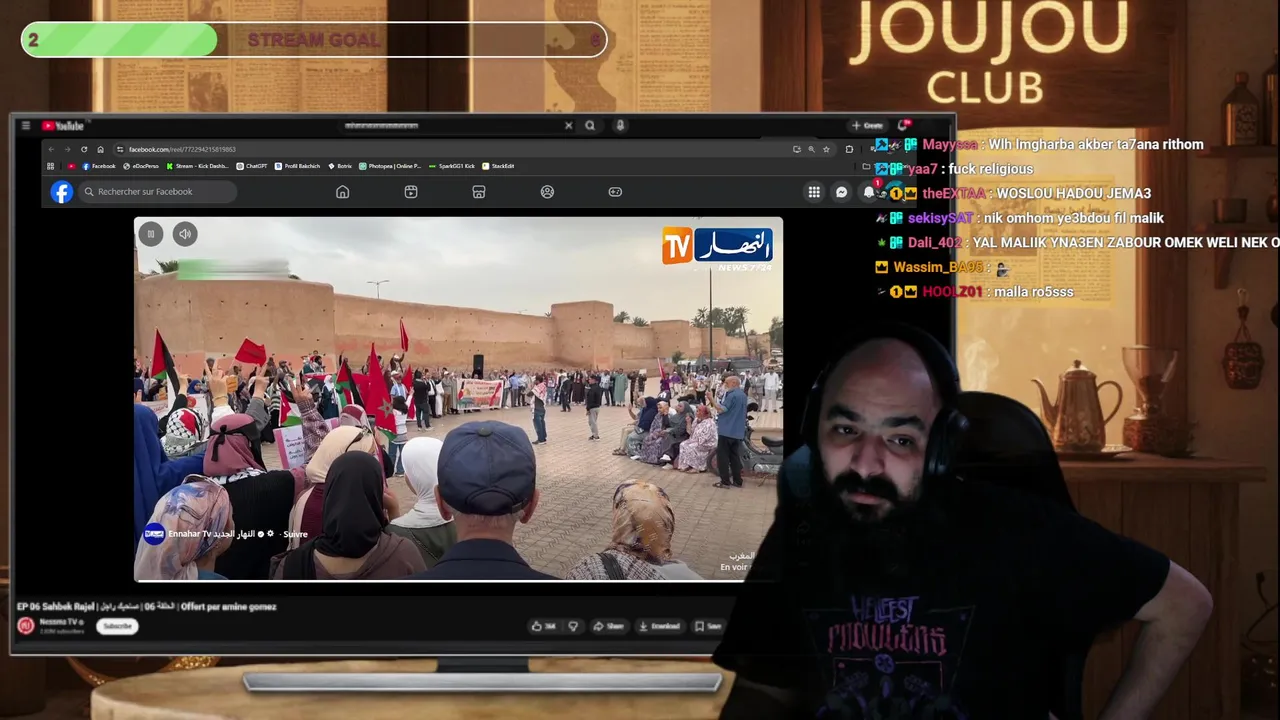Image resolution: width=1280 pixels, height=720 pixels.
Task: Click the YouTube search magnifier button
Action: click(590, 126)
